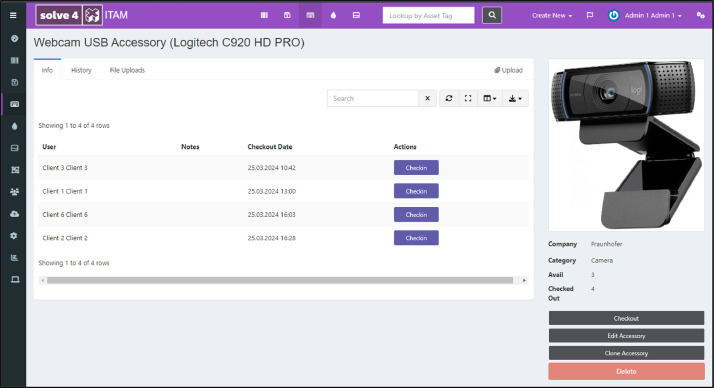Open People icon in the sidebar
The image size is (714, 388).
pos(15,192)
